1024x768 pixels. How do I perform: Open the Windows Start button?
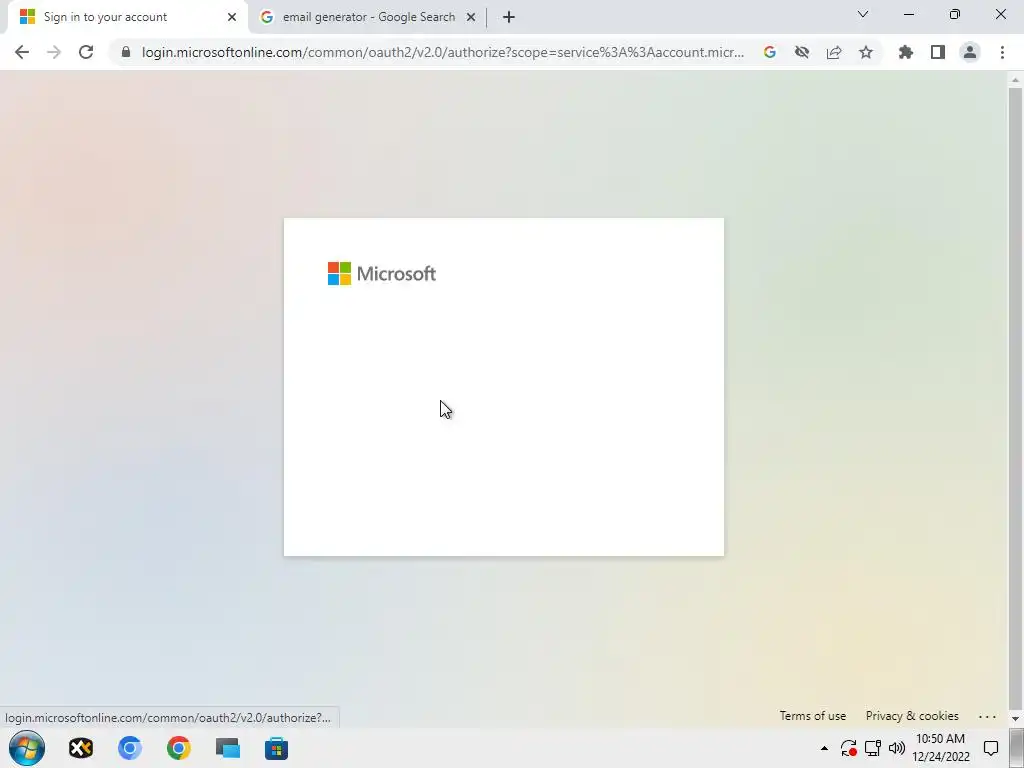pyautogui.click(x=27, y=748)
